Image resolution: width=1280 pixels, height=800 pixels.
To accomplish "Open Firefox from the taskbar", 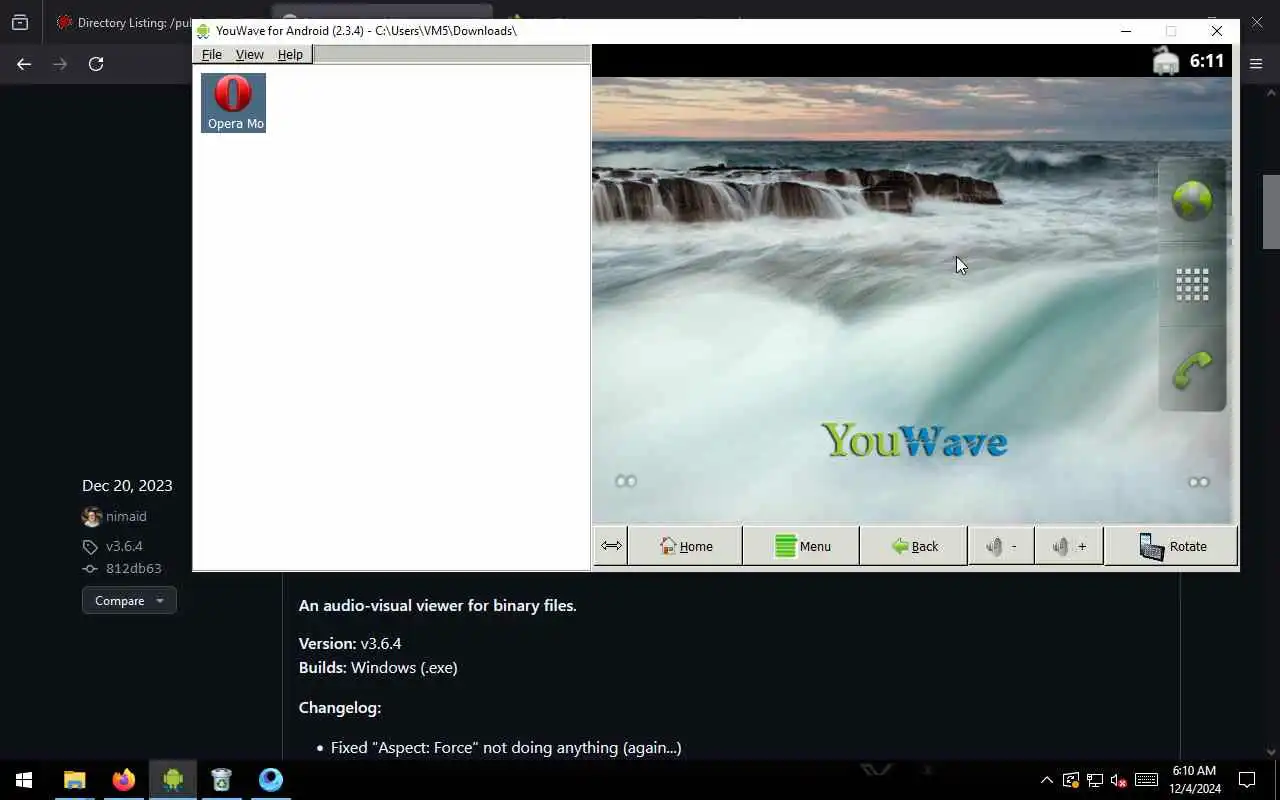I will tap(124, 780).
